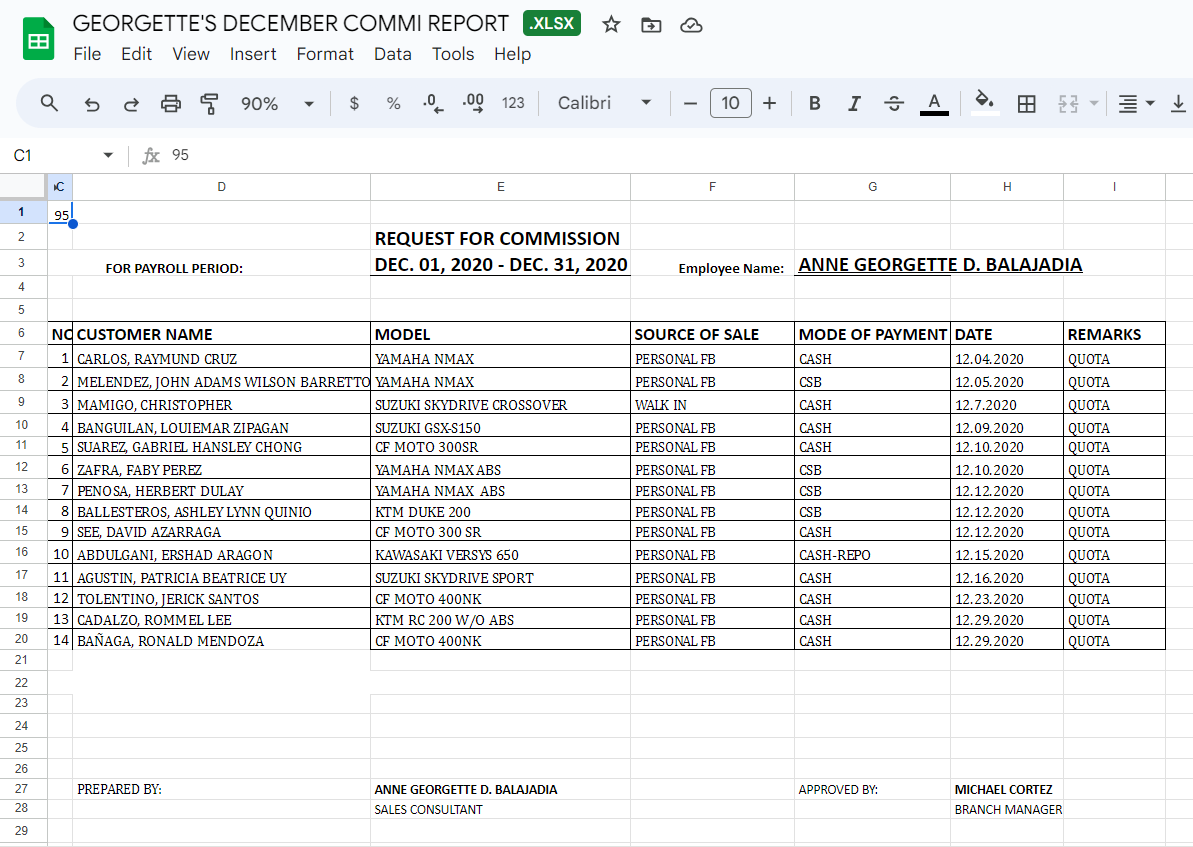Click the font size field showing 10

(x=730, y=103)
